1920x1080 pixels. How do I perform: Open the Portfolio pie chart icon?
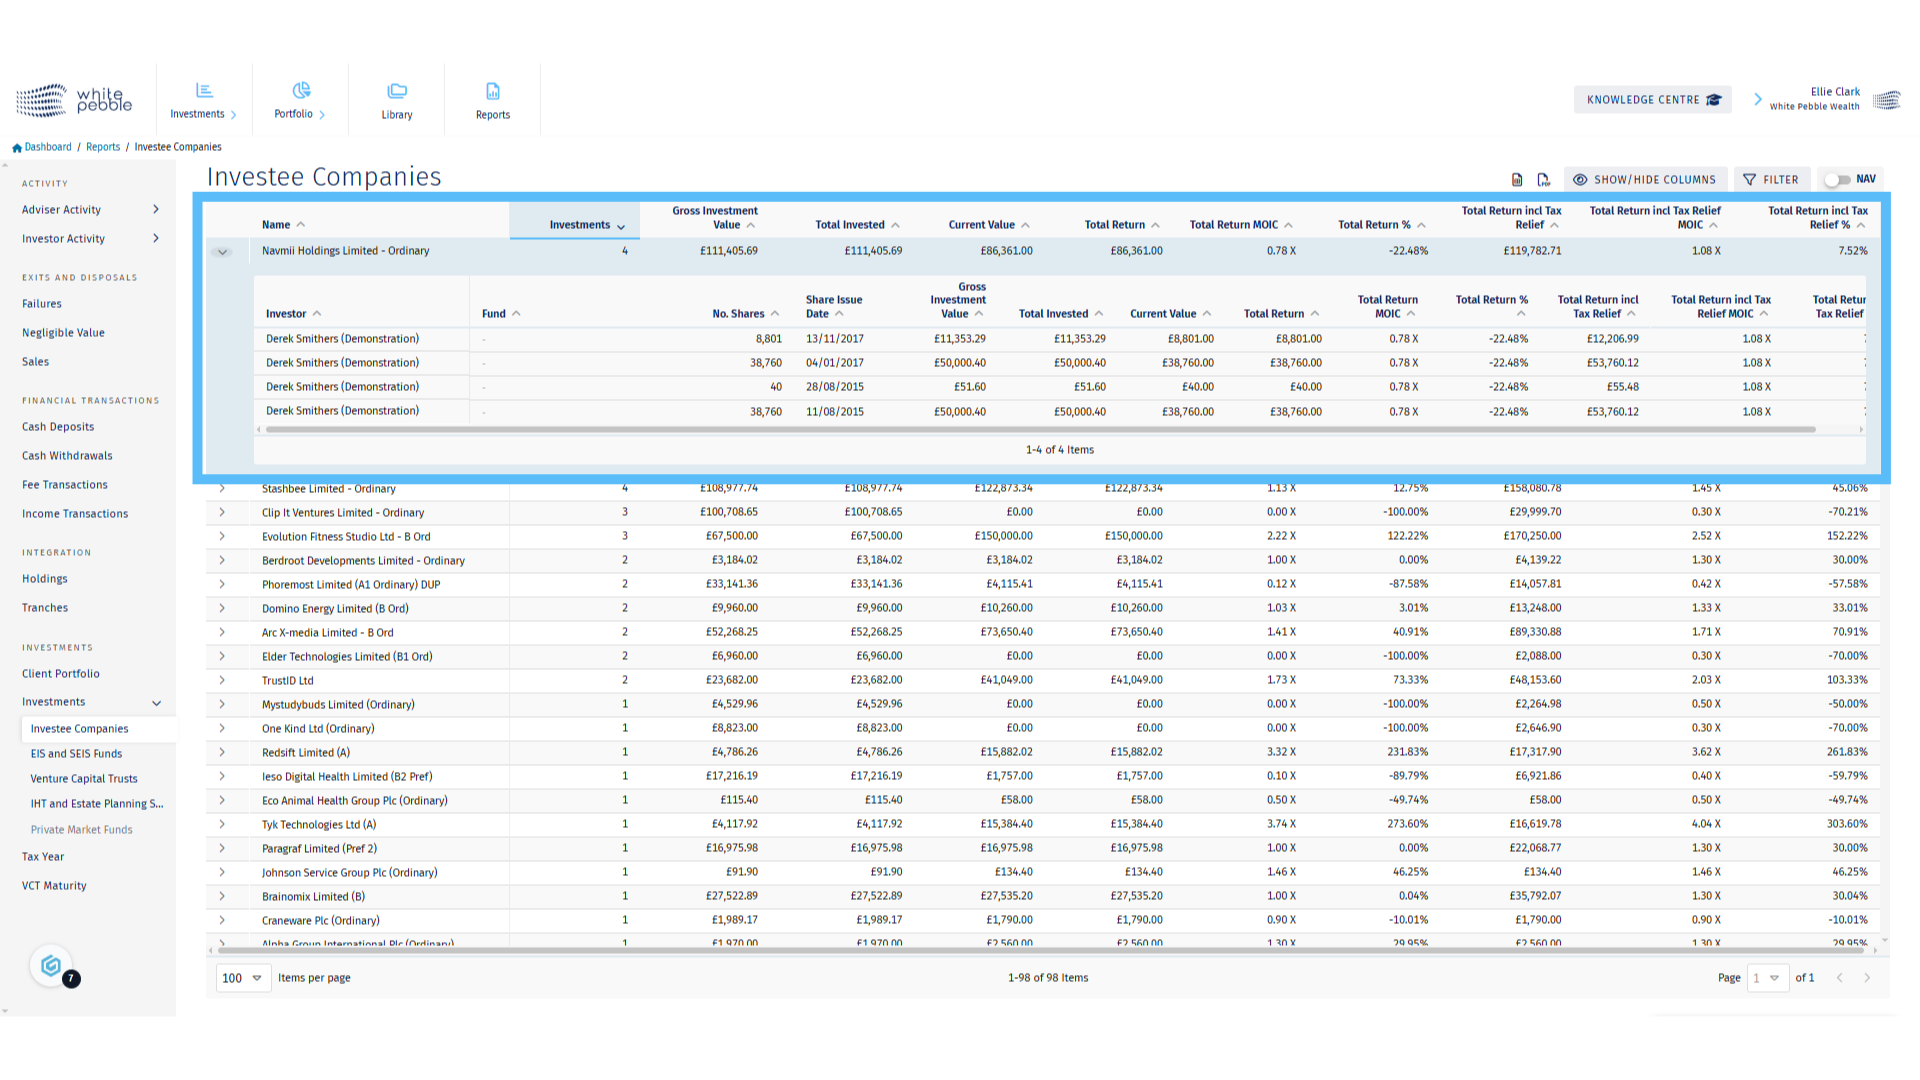[301, 91]
